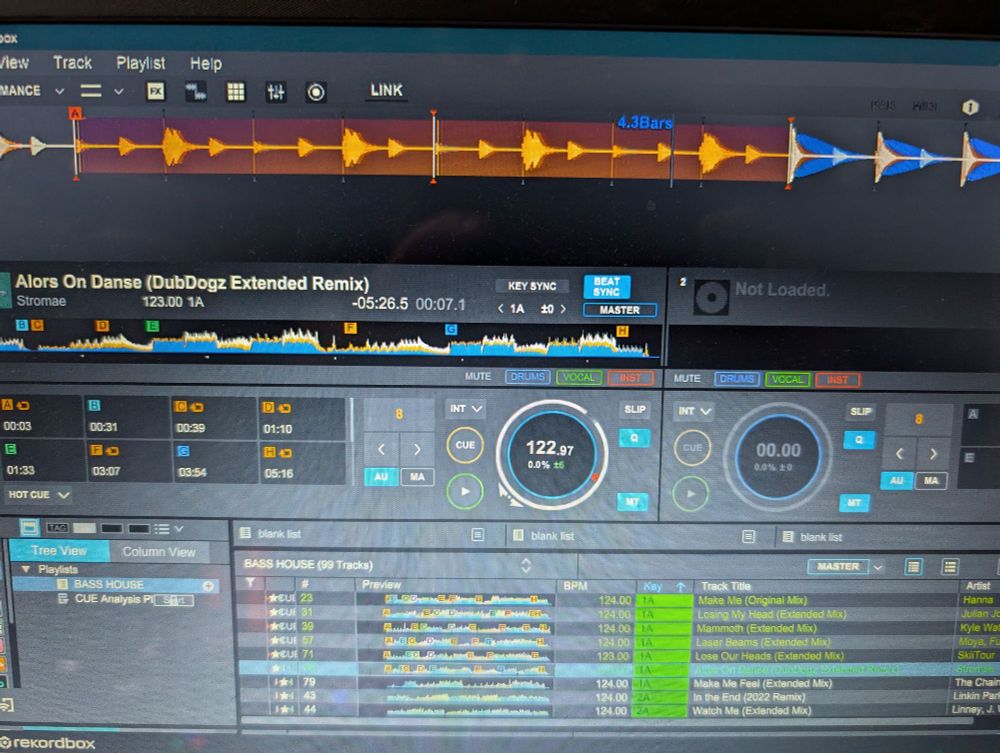The height and width of the screenshot is (753, 1000).
Task: Click the deck 2 CUE button
Action: click(x=692, y=448)
